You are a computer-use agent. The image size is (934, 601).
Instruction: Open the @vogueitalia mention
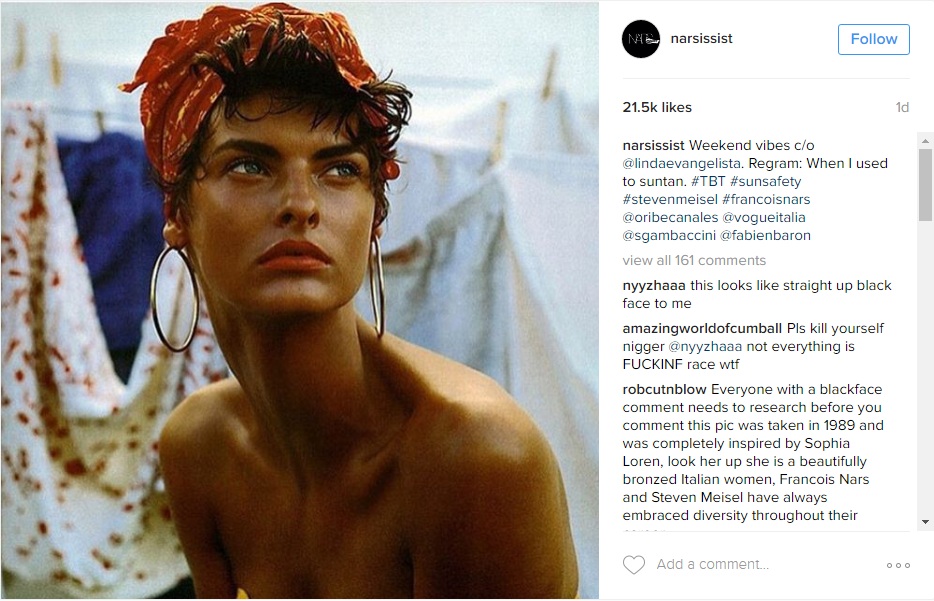point(764,217)
